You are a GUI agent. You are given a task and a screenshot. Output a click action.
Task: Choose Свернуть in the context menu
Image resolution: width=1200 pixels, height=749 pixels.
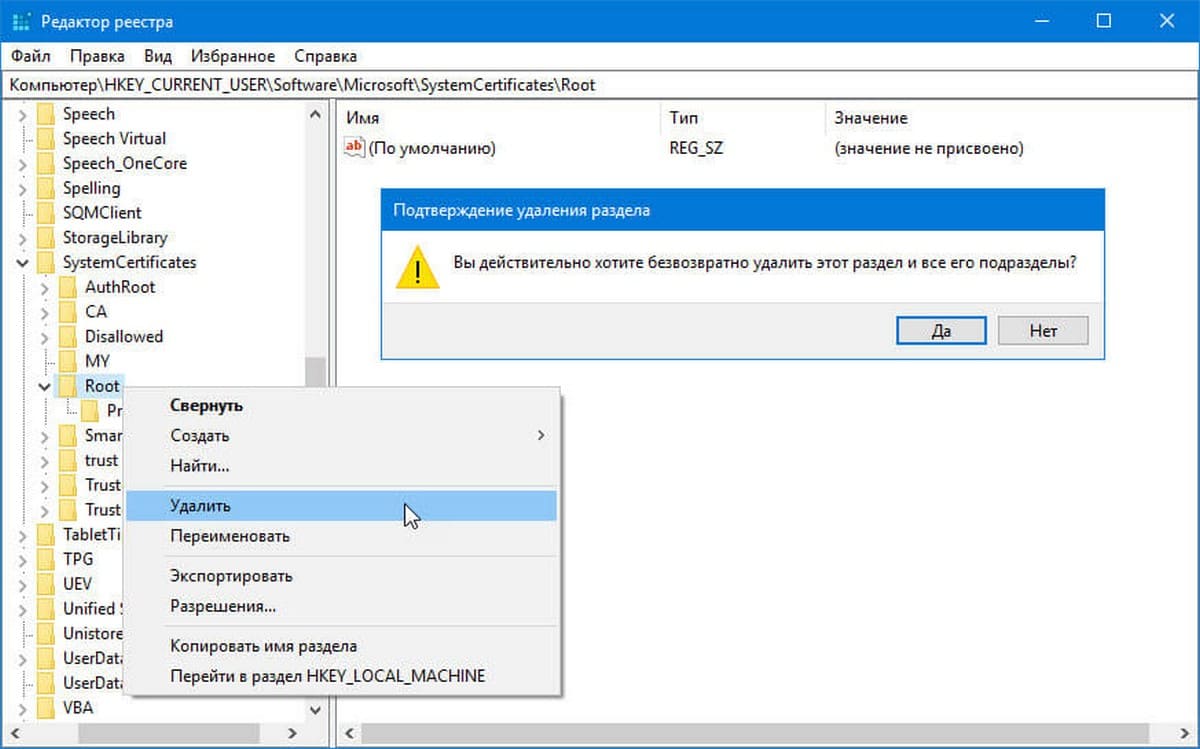(340, 406)
